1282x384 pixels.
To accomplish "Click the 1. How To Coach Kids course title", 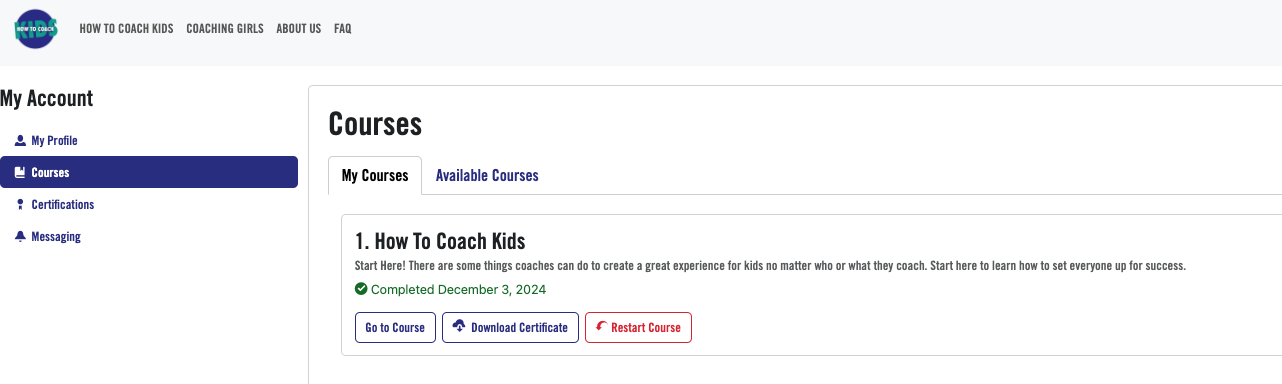I will tap(440, 241).
